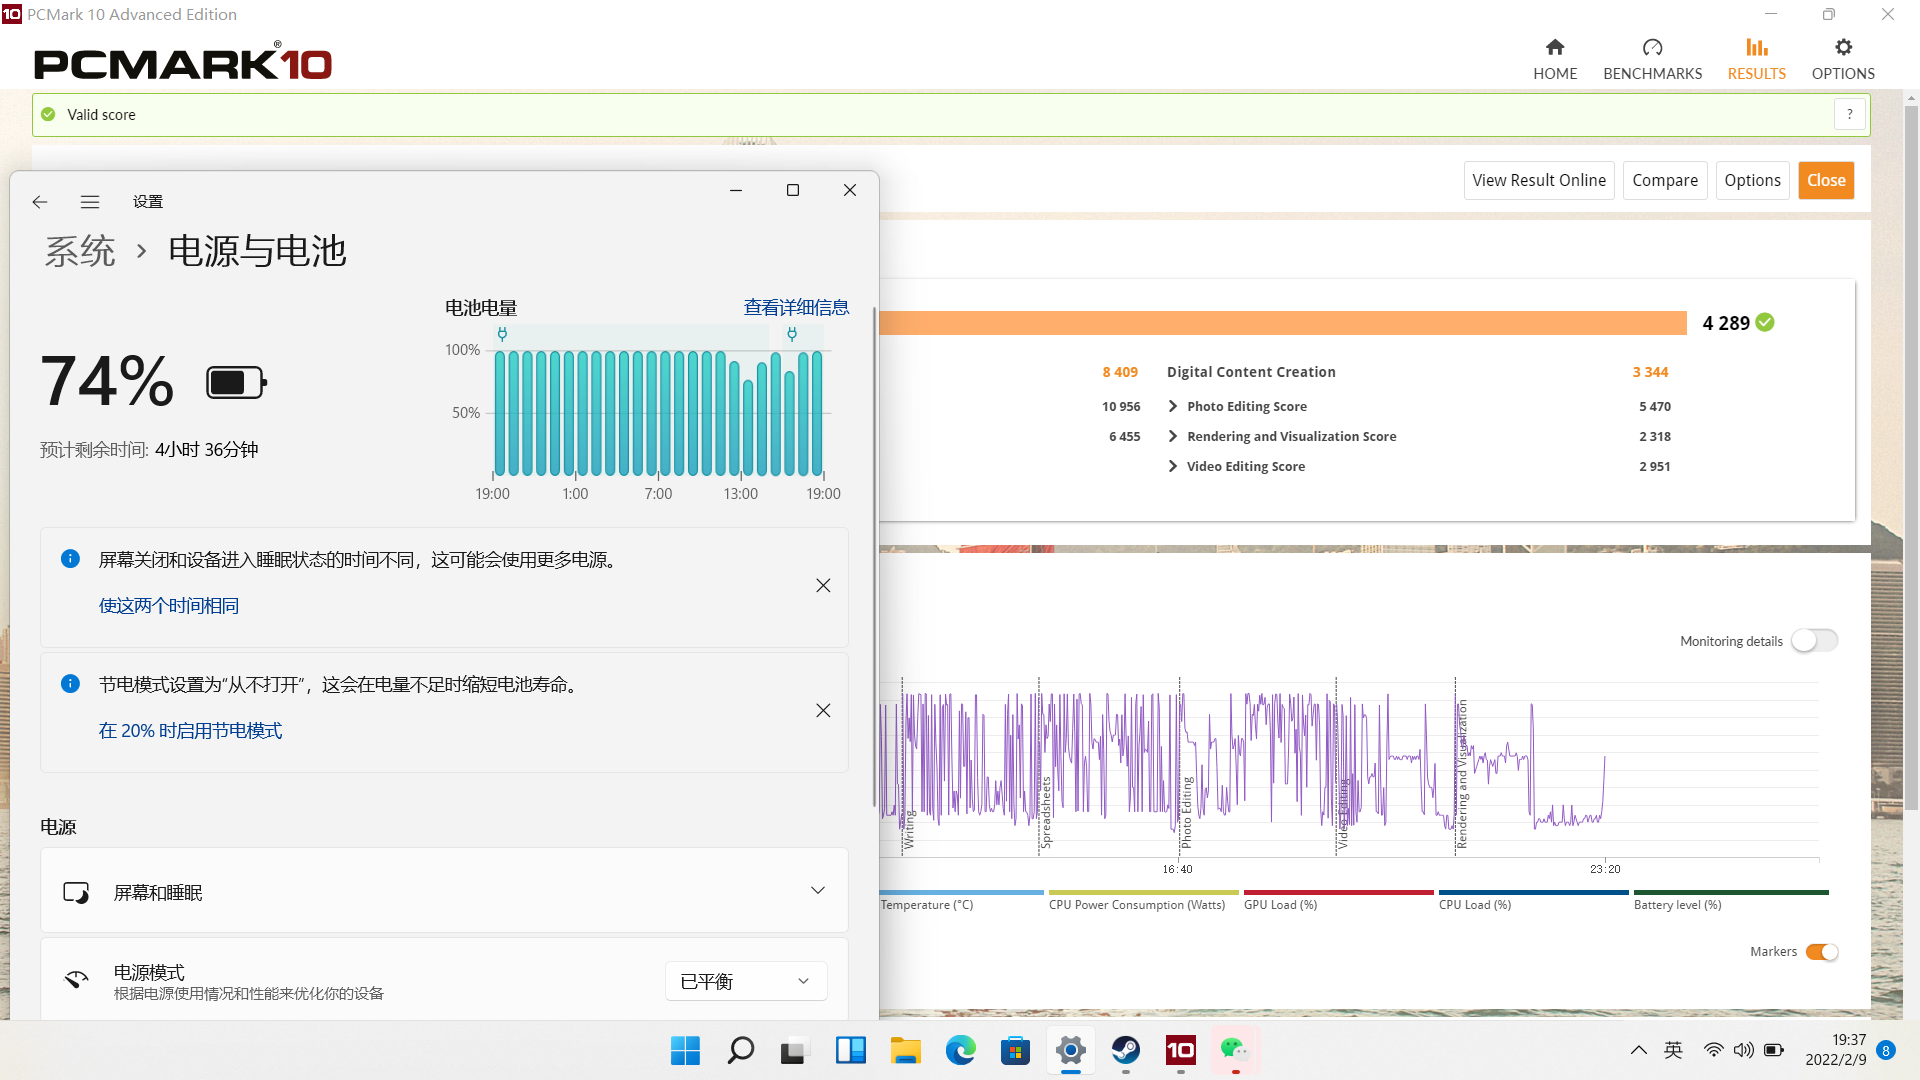Click the Spreadsheets marker on the chart

(x=1046, y=812)
